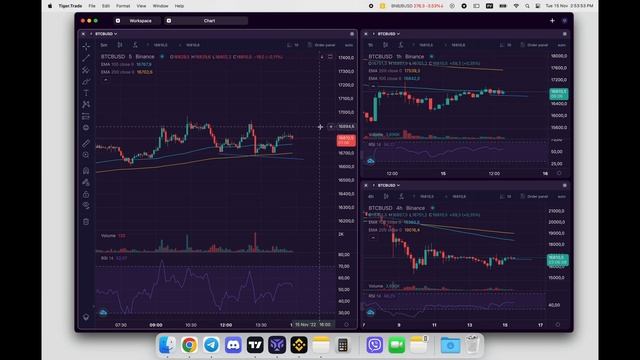
Task: Open Discord from the dock
Action: (233, 345)
